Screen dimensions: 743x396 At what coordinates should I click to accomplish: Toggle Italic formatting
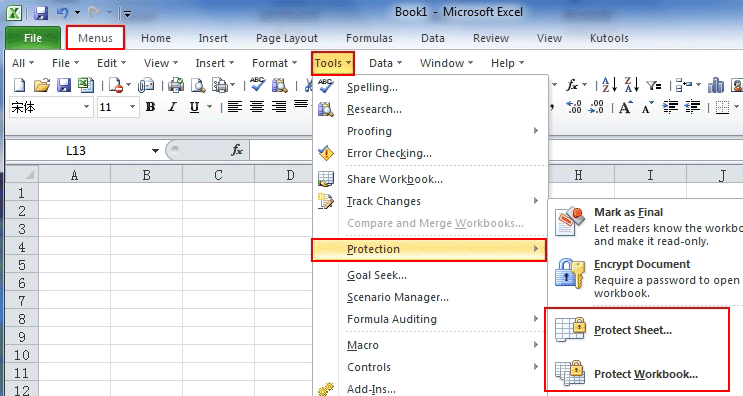[172, 107]
